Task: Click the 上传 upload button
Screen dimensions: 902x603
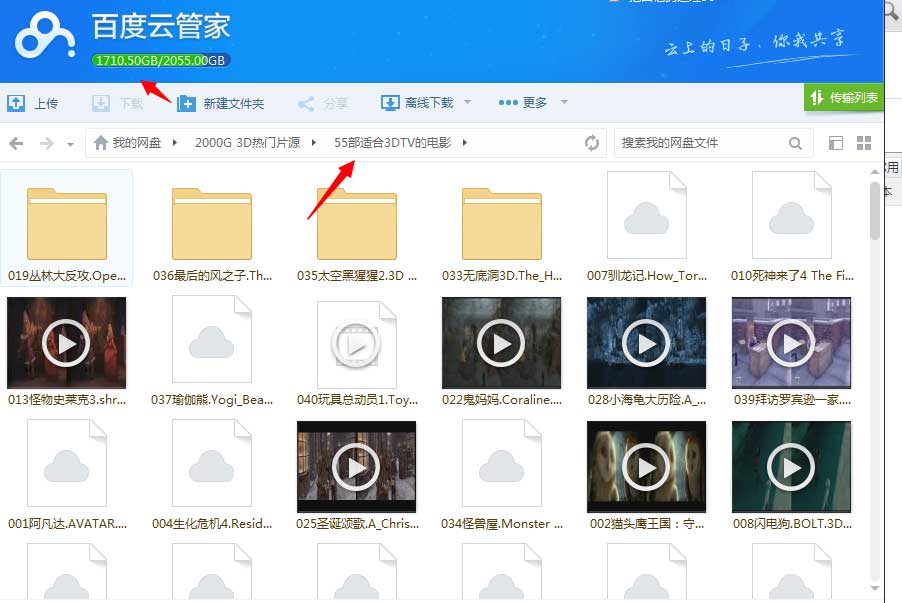Action: pyautogui.click(x=33, y=103)
